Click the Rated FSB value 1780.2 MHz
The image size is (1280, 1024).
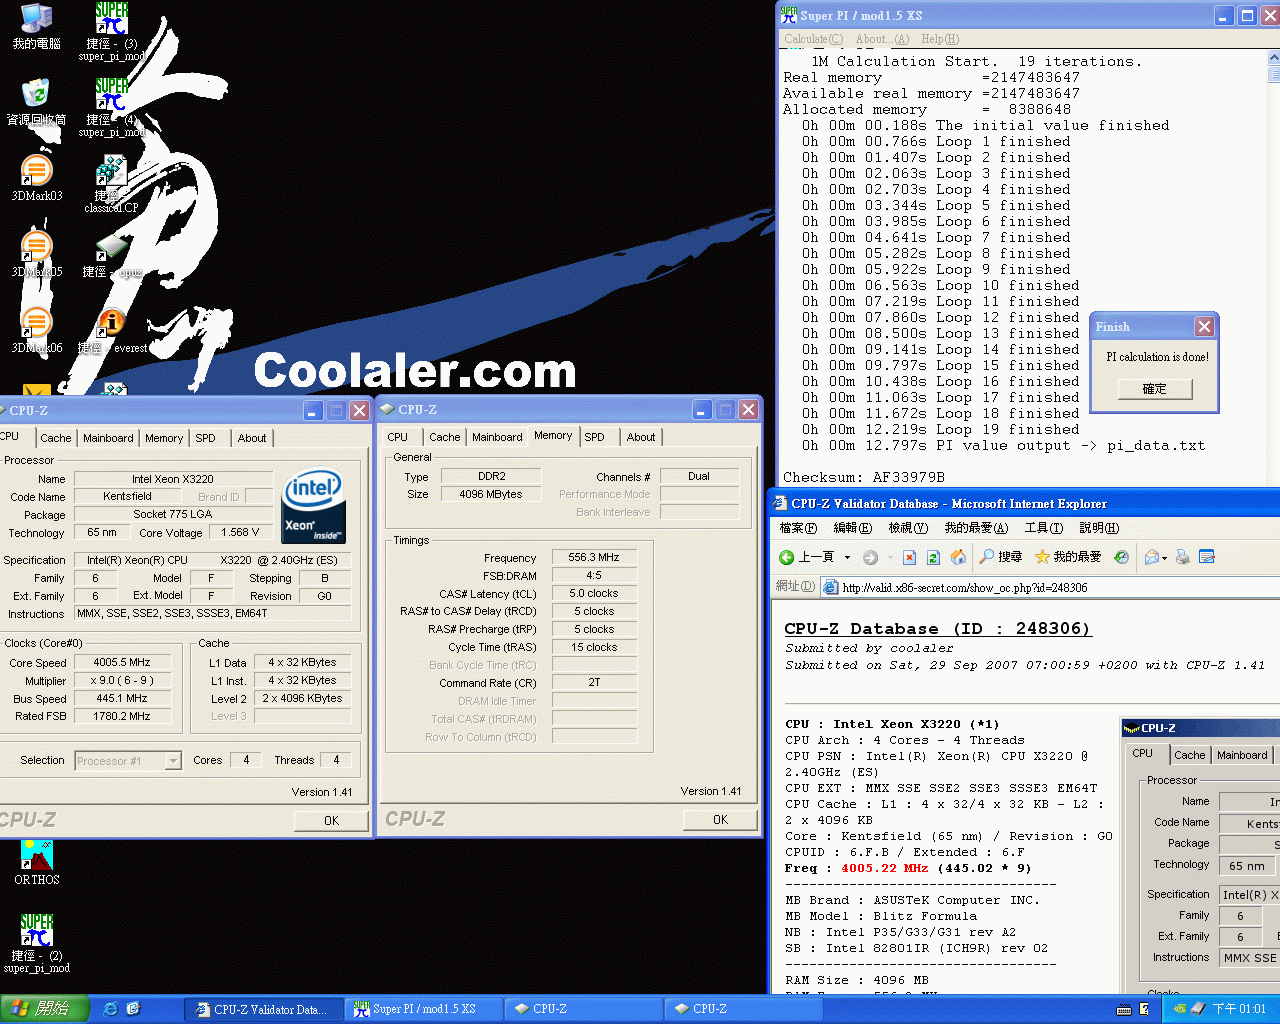click(x=122, y=717)
